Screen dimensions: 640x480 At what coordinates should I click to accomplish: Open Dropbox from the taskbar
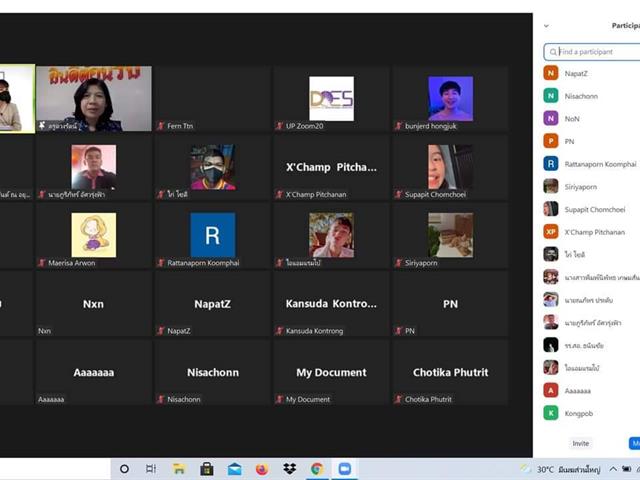[x=290, y=469]
